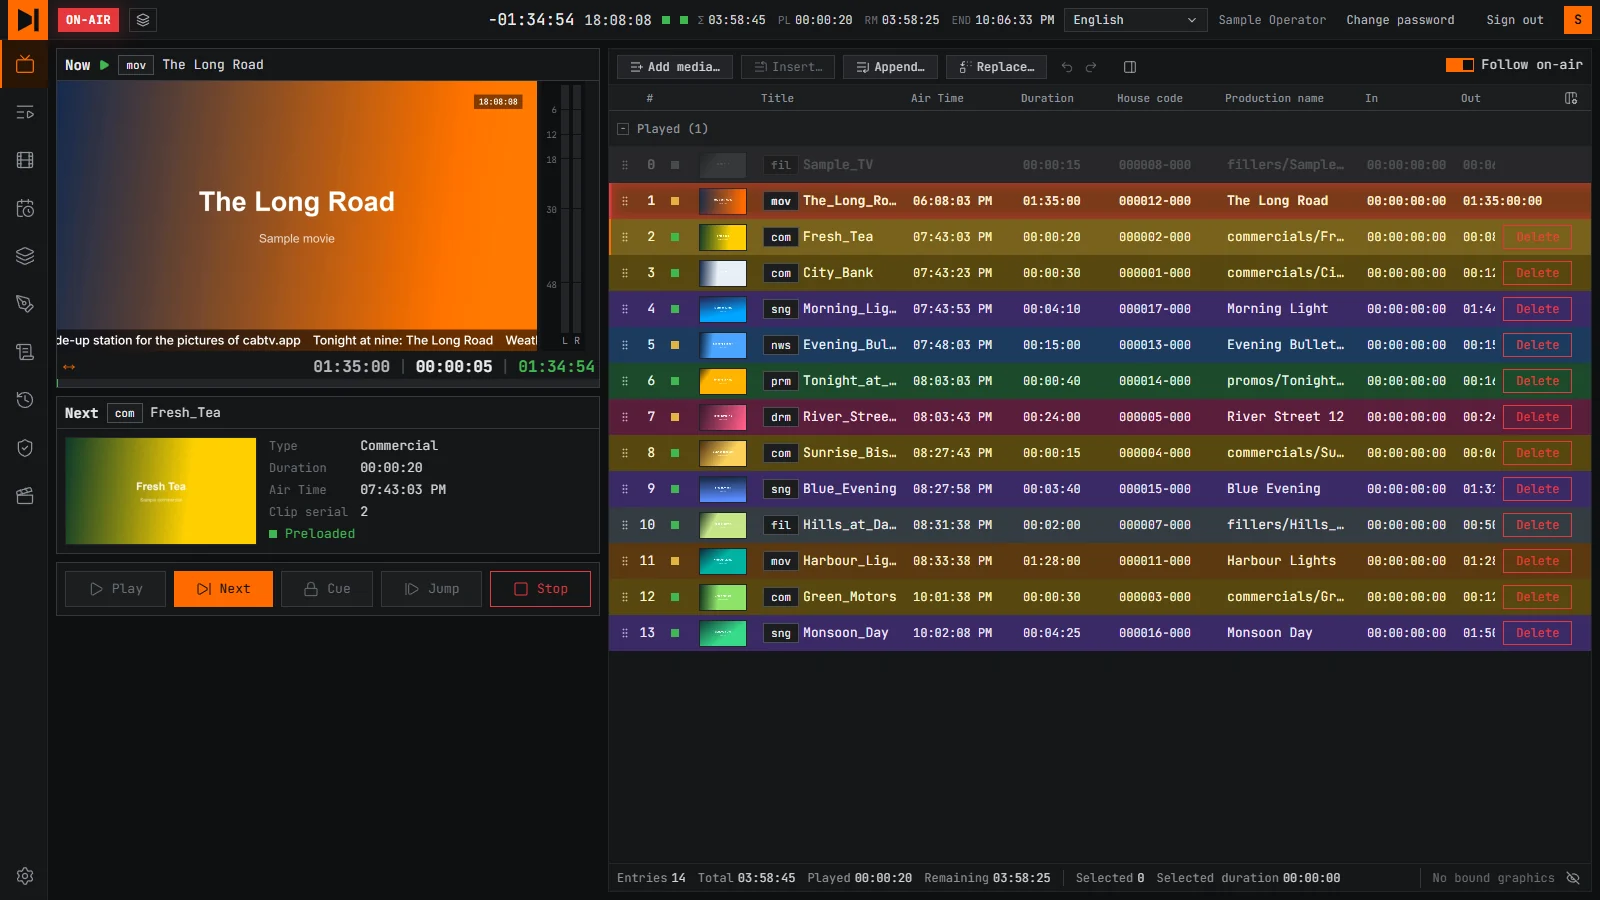Image resolution: width=1600 pixels, height=900 pixels.
Task: Open the layers stack icon in left sidebar
Action: 25,256
